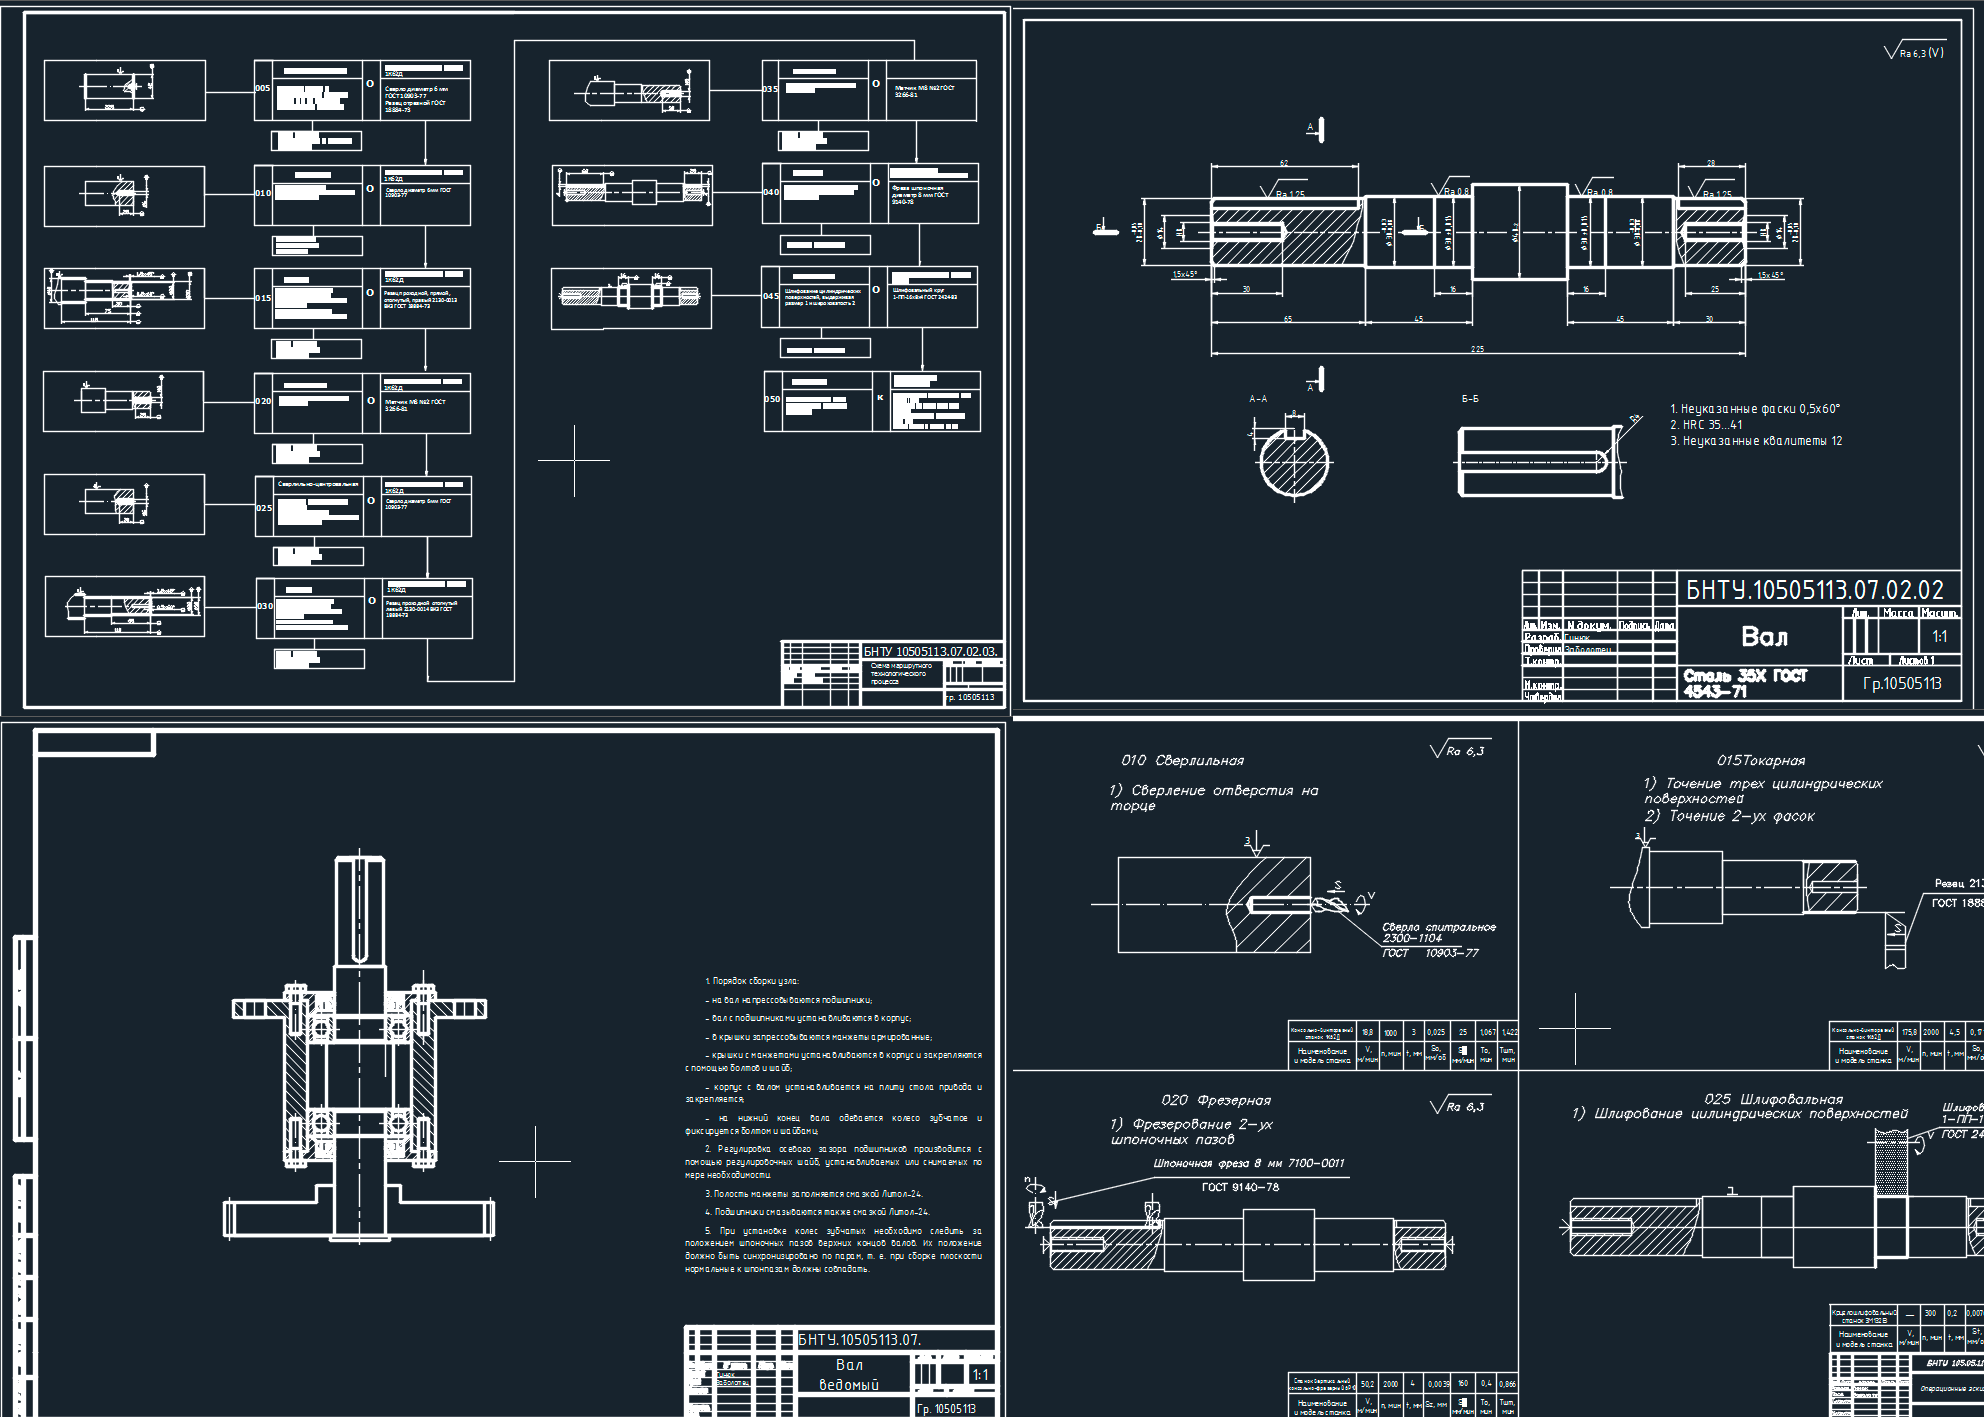Select operation number 030 in route diagram
Viewport: 1984px width, 1417px height.
click(x=264, y=606)
